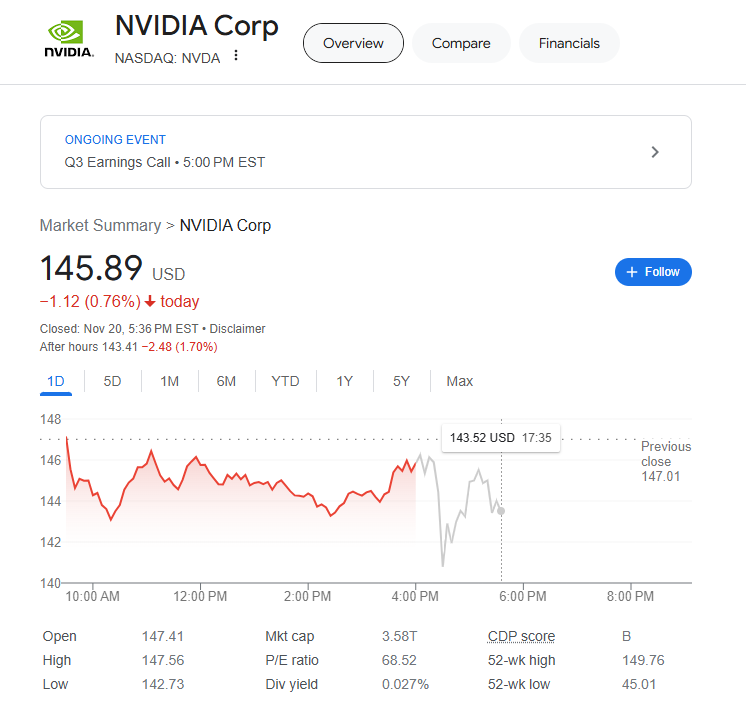The width and height of the screenshot is (746, 701).
Task: Expand the Q3 Earnings Call event chevron
Action: [x=655, y=152]
